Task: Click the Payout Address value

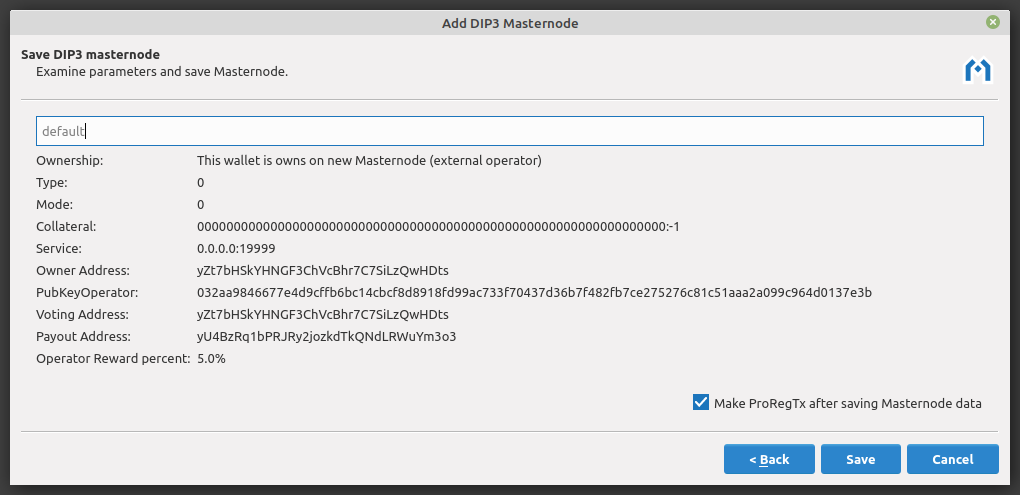Action: 326,337
